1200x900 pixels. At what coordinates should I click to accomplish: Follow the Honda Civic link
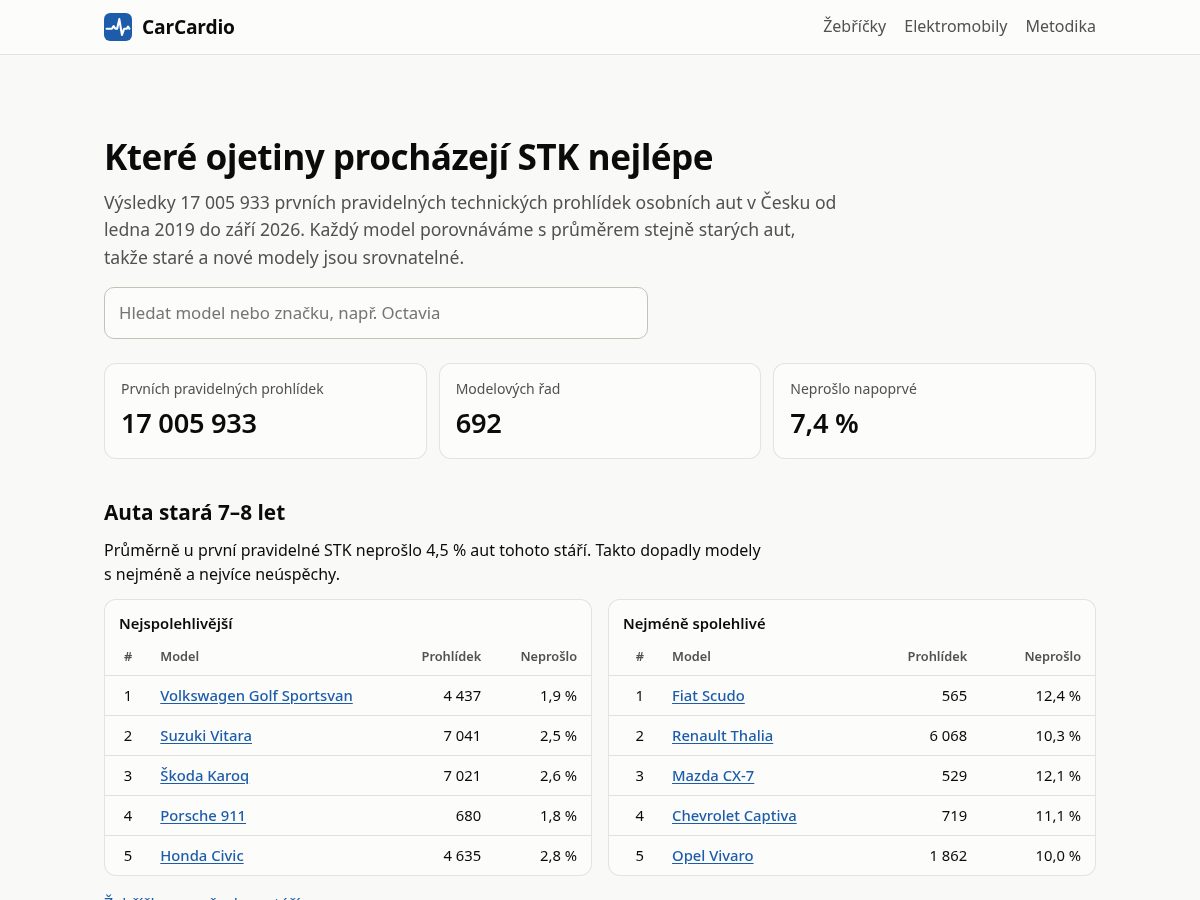click(202, 856)
